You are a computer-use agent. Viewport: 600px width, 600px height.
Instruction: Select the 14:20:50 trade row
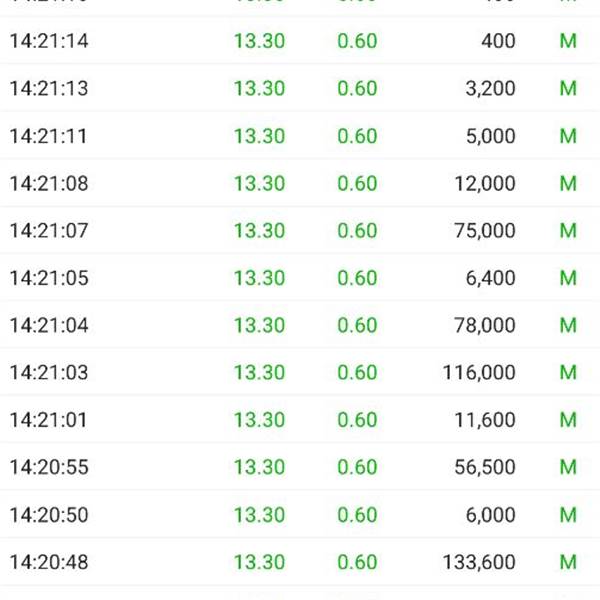tap(300, 515)
